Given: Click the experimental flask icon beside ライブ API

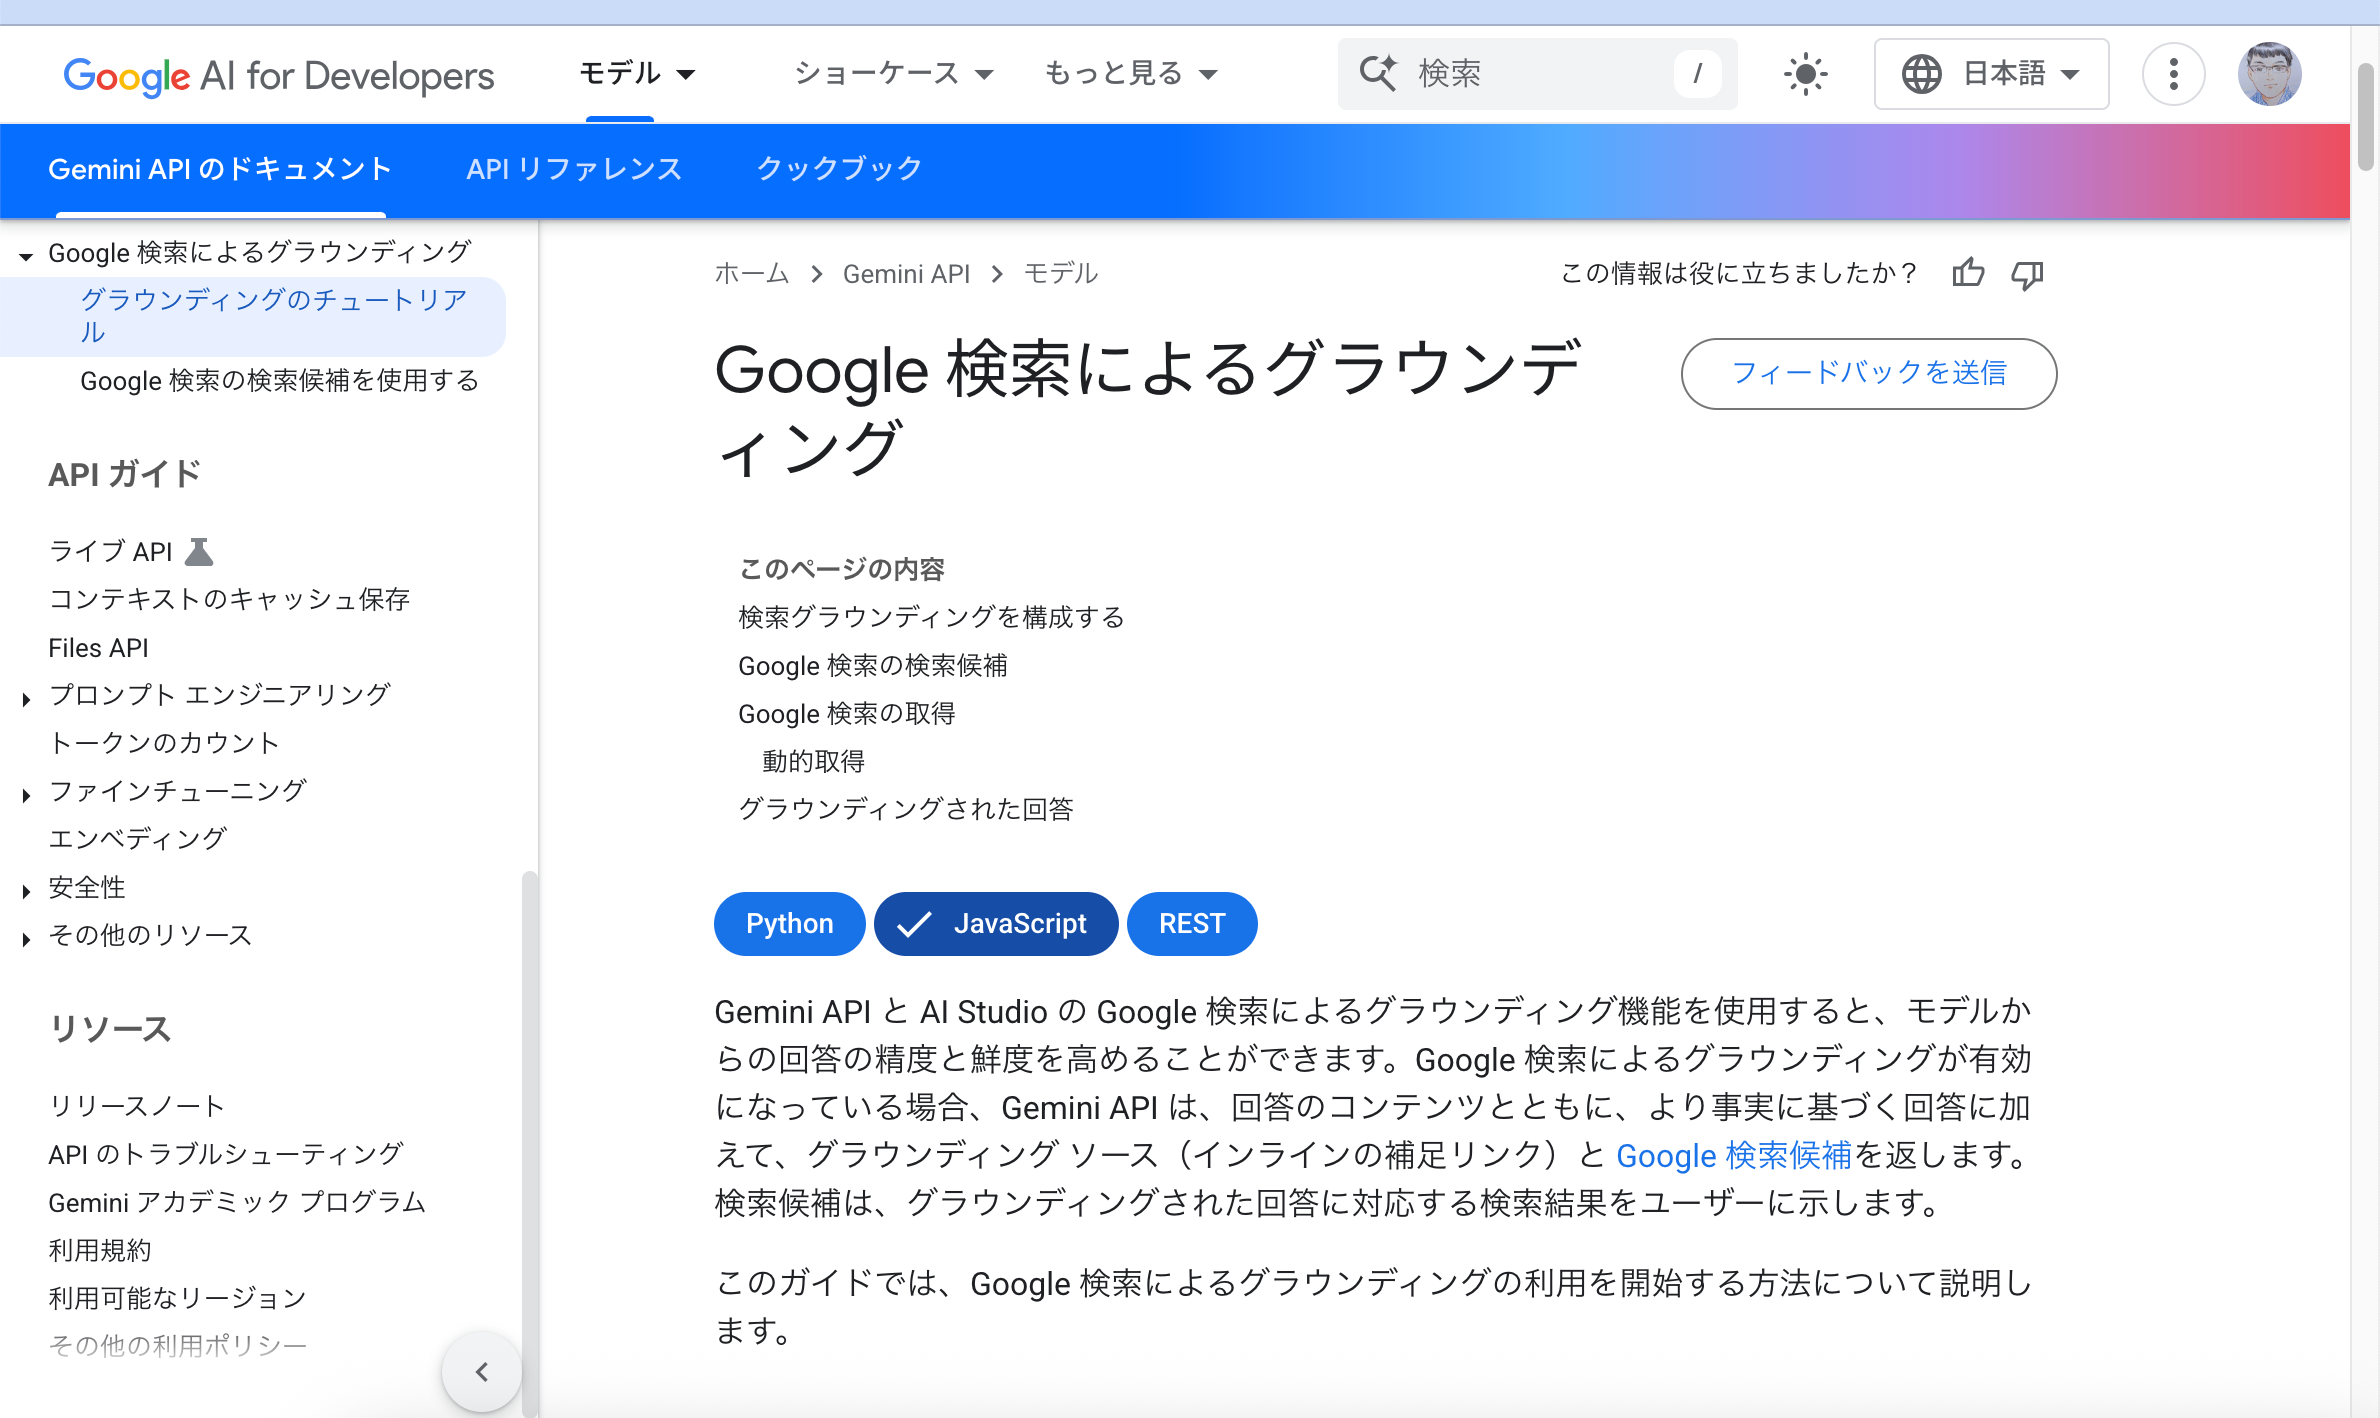Looking at the screenshot, I should tap(200, 549).
